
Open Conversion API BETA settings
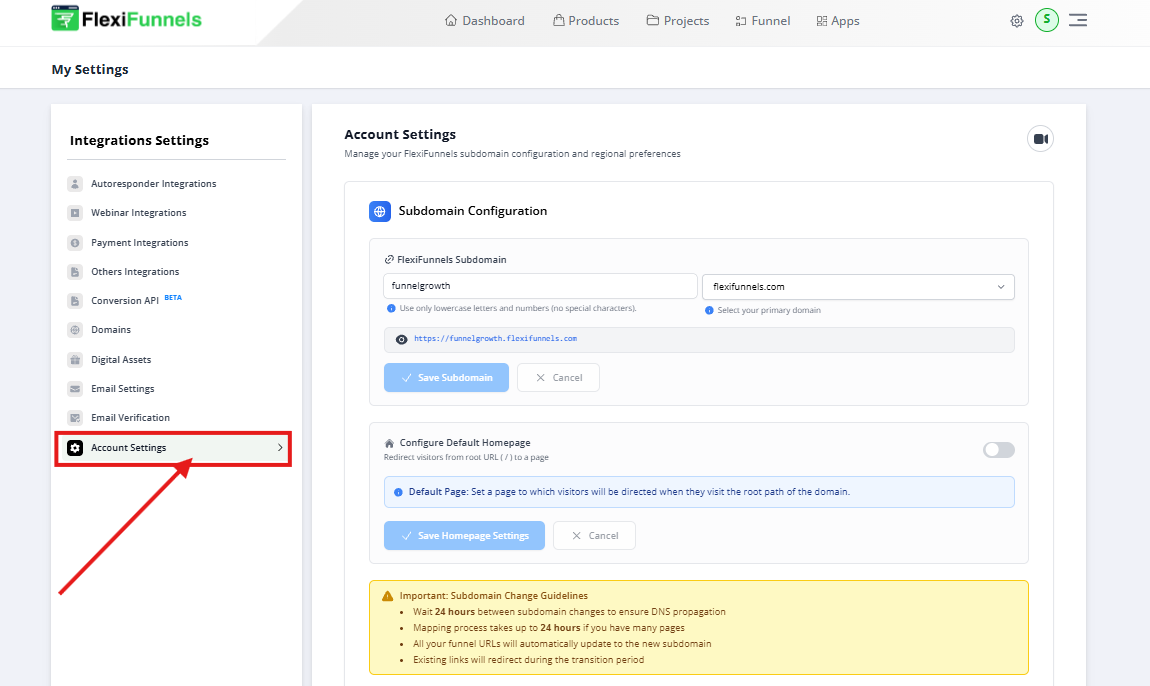tap(136, 301)
